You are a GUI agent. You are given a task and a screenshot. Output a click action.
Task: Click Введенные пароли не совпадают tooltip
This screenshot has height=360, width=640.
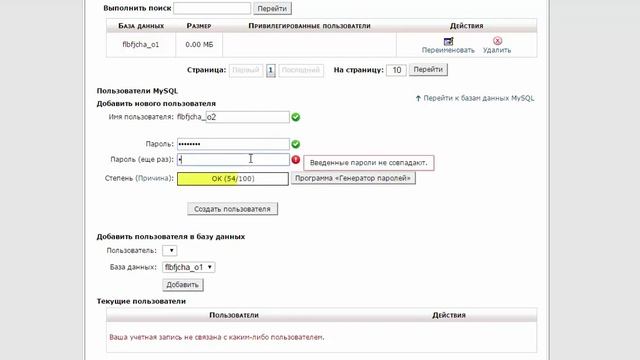[369, 162]
